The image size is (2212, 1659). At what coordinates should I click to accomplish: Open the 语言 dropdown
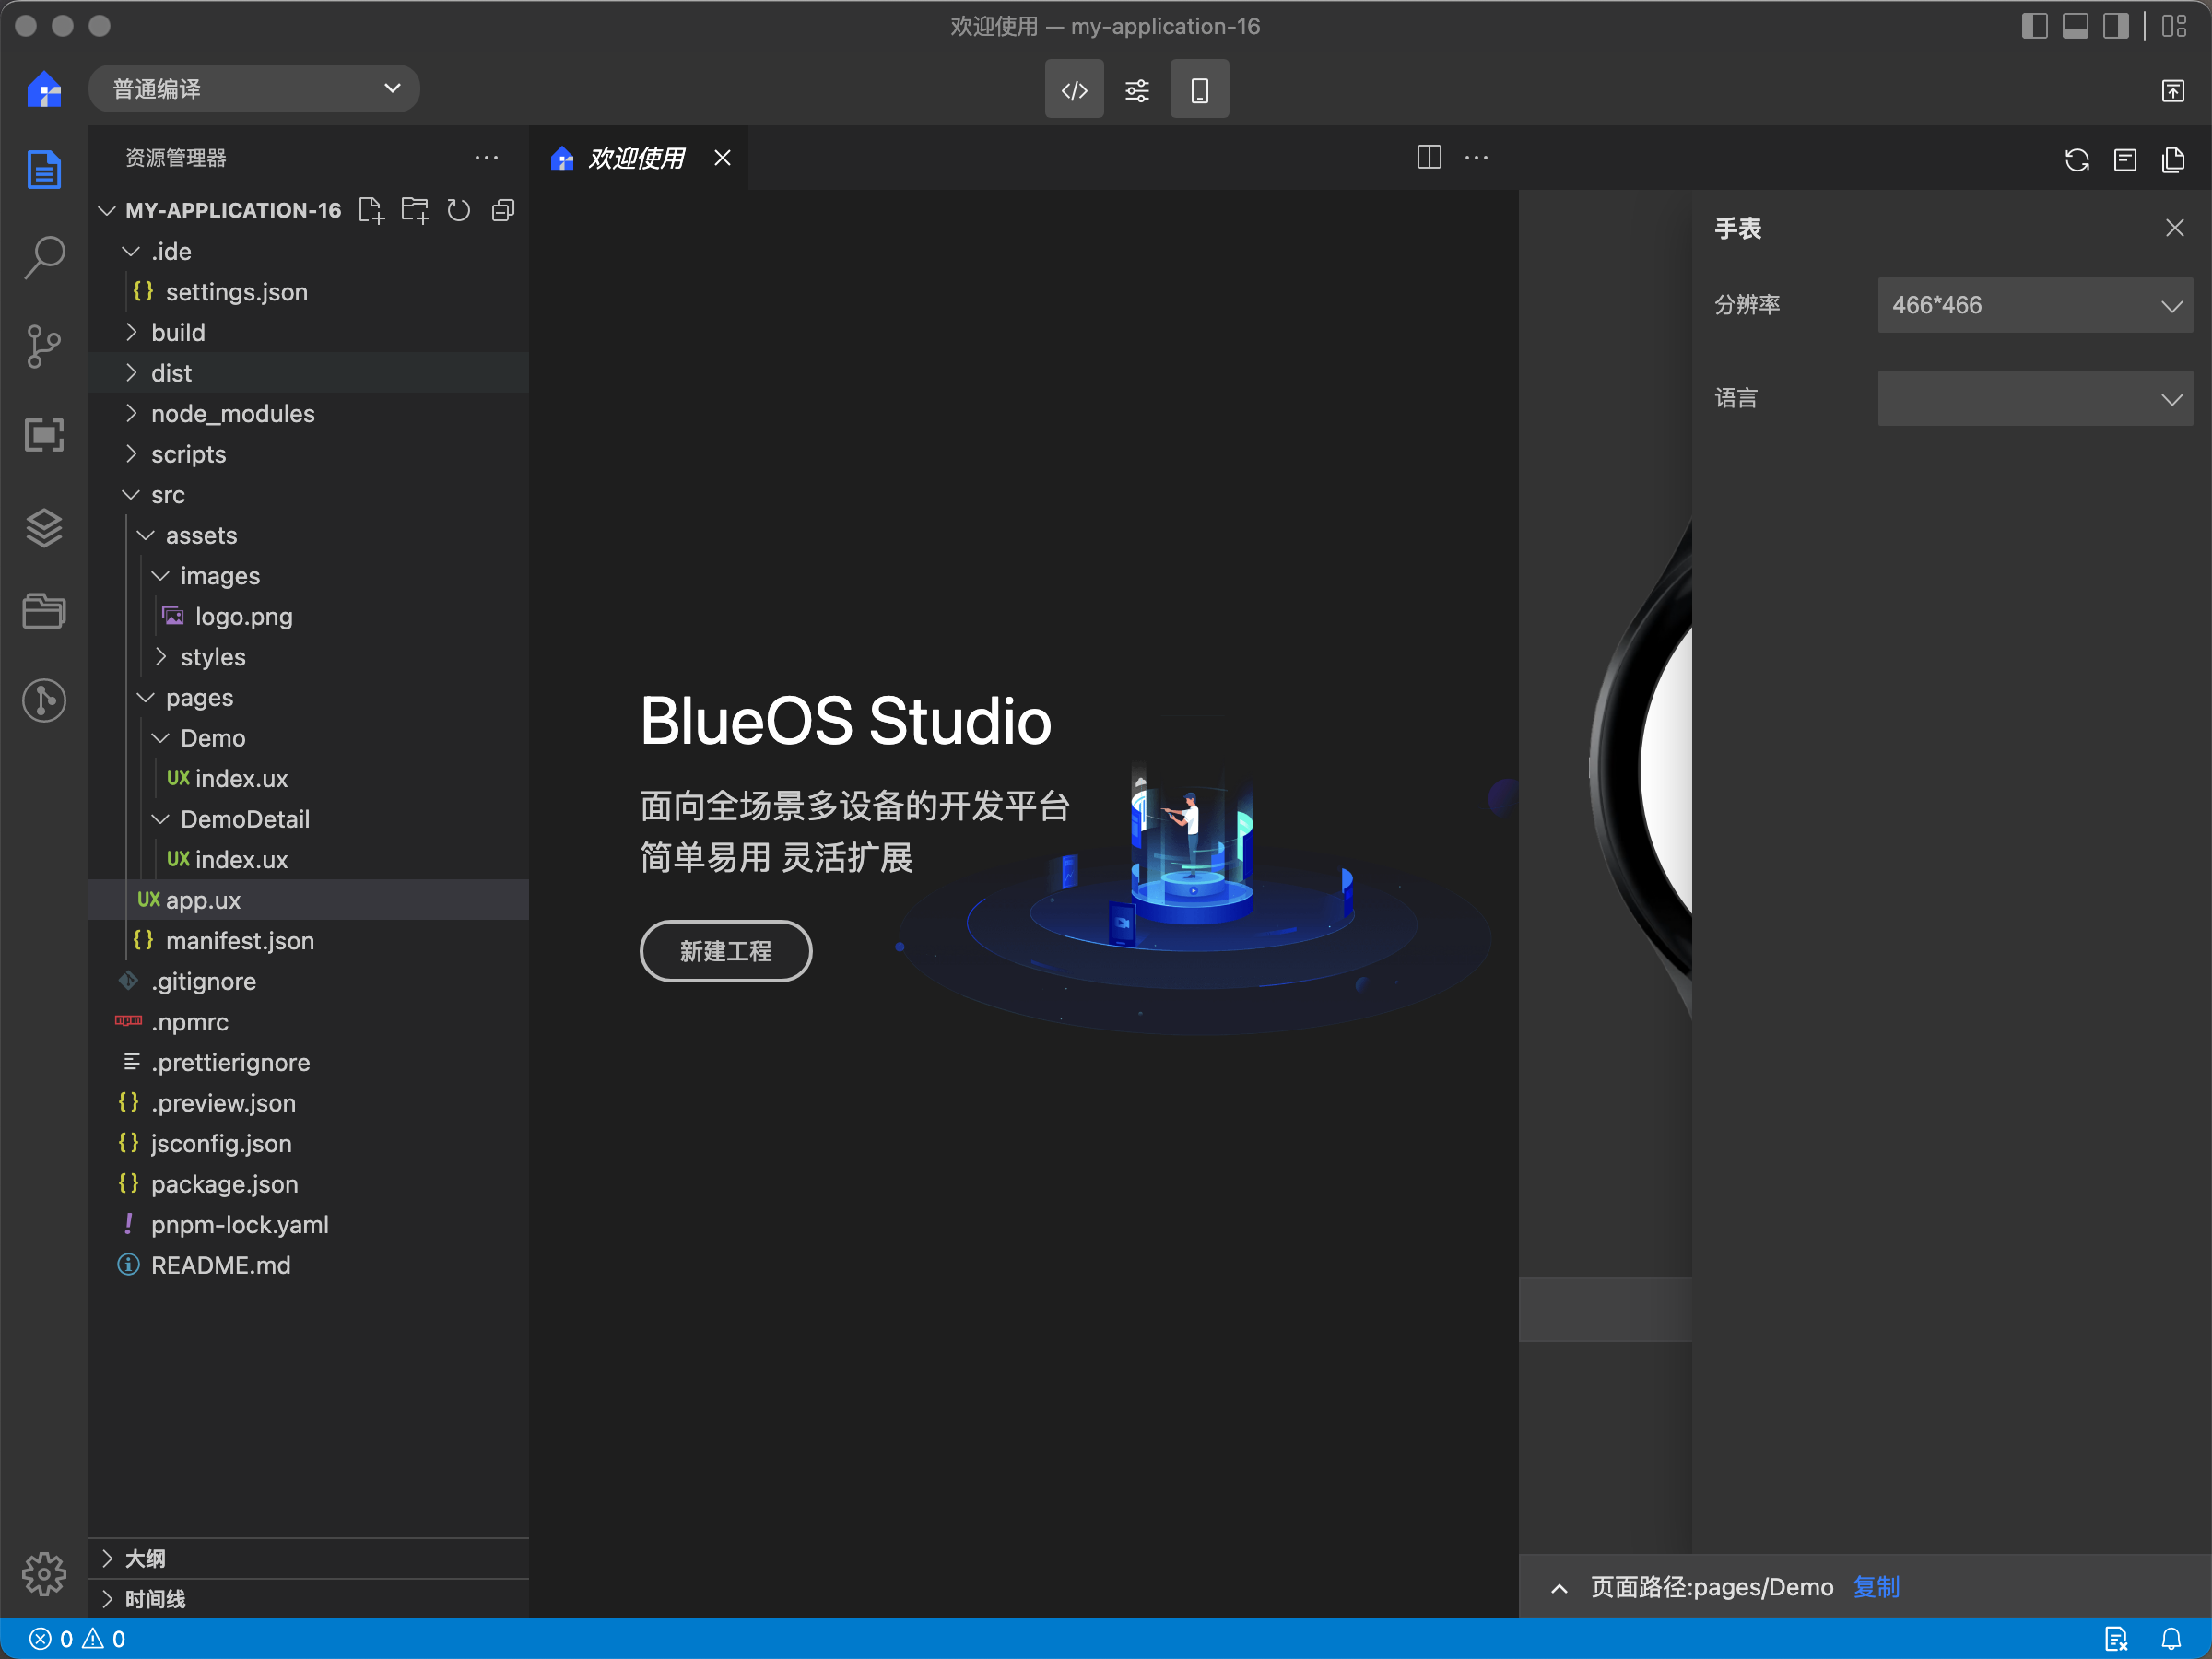click(x=2035, y=398)
